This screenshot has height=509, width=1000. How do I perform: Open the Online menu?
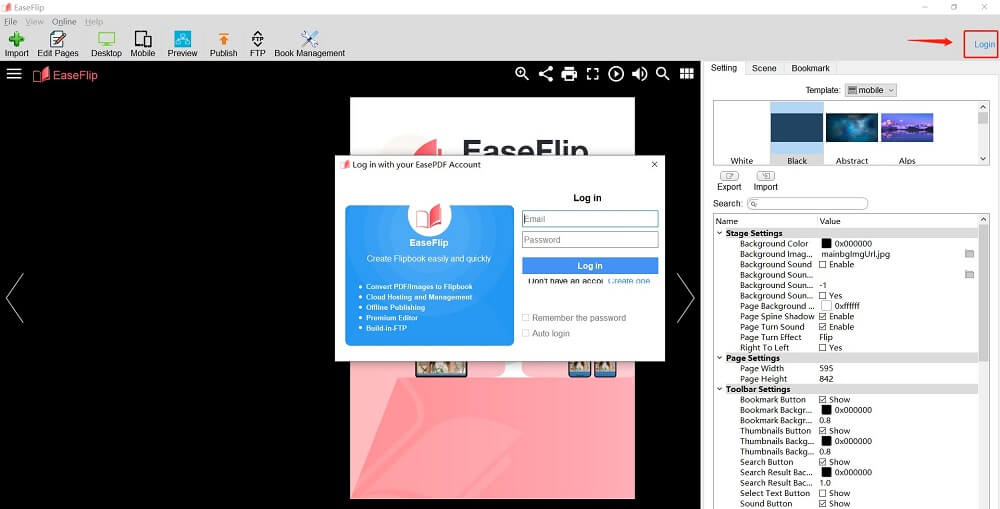click(64, 22)
